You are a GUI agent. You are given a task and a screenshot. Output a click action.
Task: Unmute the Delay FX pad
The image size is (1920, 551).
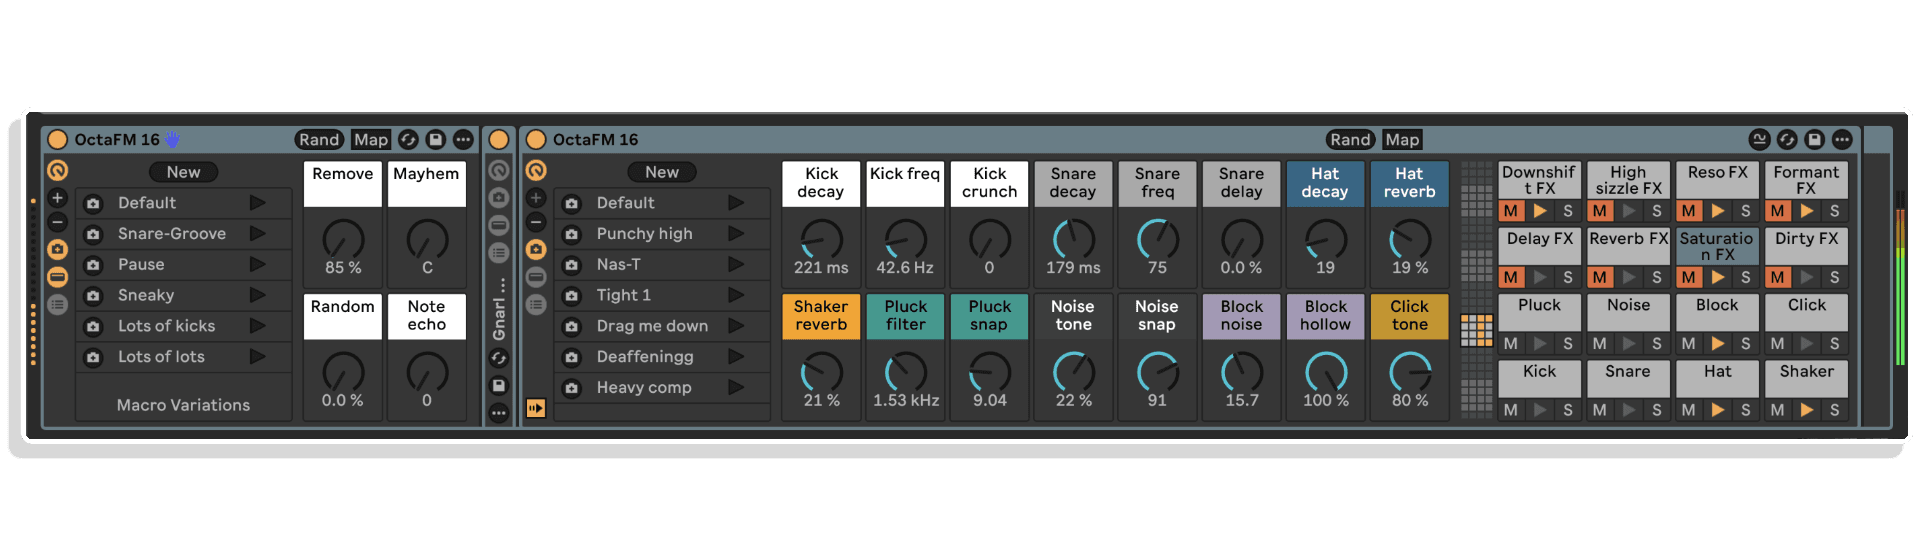[x=1511, y=277]
